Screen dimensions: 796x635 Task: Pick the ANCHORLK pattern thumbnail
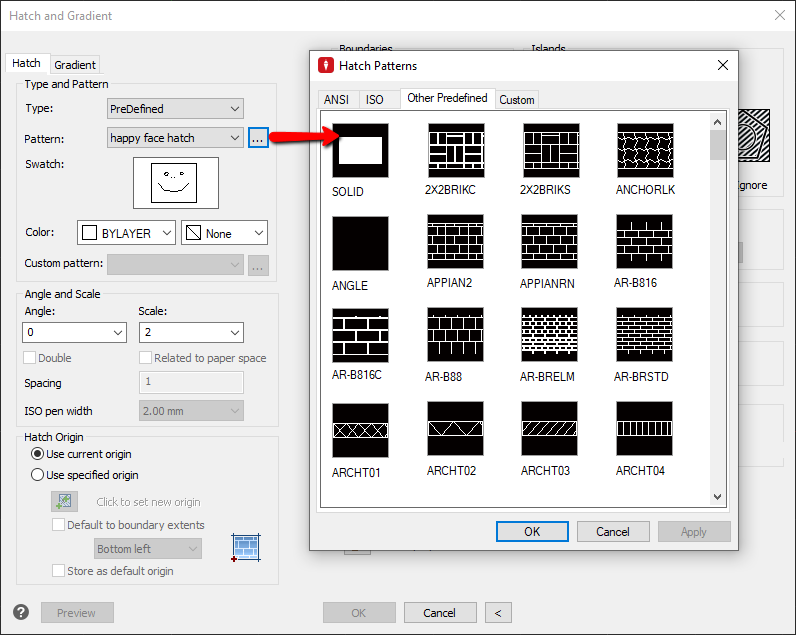(x=645, y=151)
